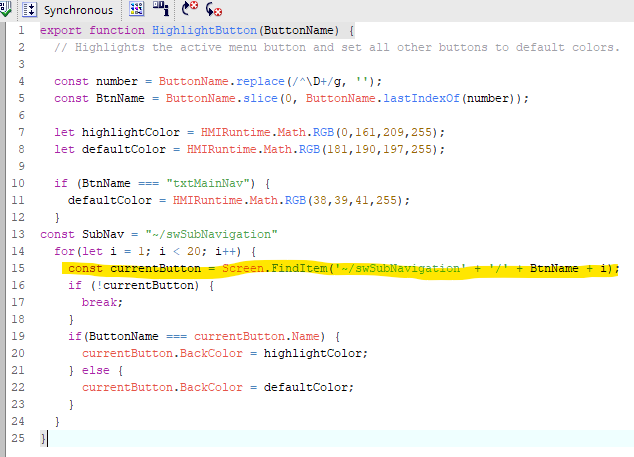Click 'i < 20' loop condition
Image resolution: width=634 pixels, height=457 pixels.
[180, 252]
